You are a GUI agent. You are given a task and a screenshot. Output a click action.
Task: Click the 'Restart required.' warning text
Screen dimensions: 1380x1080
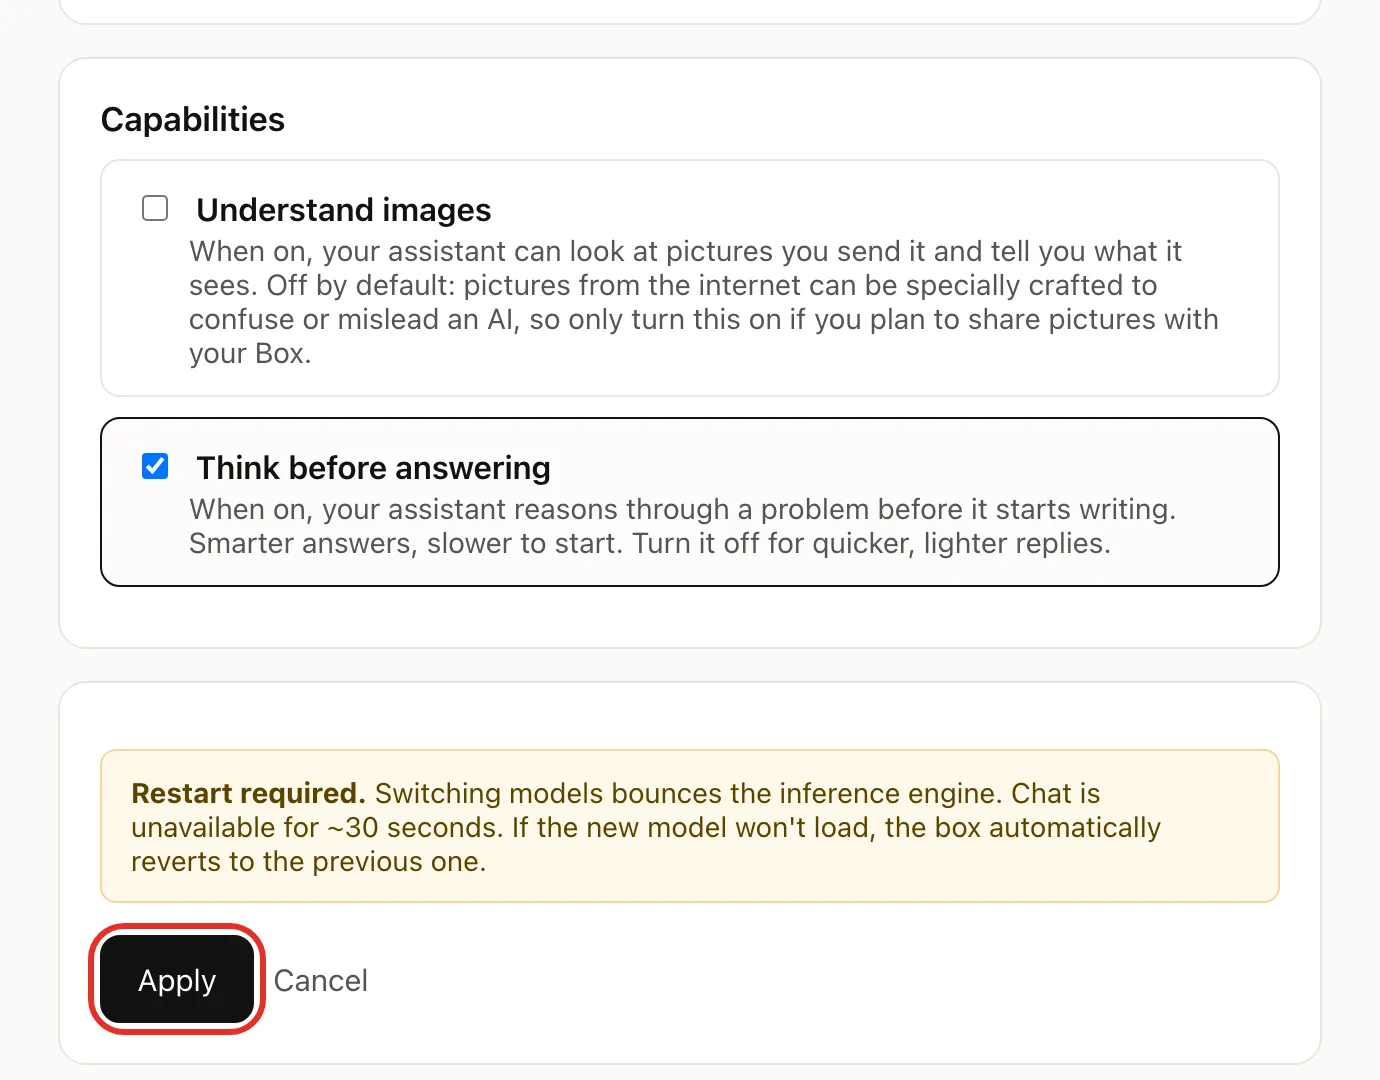(248, 793)
